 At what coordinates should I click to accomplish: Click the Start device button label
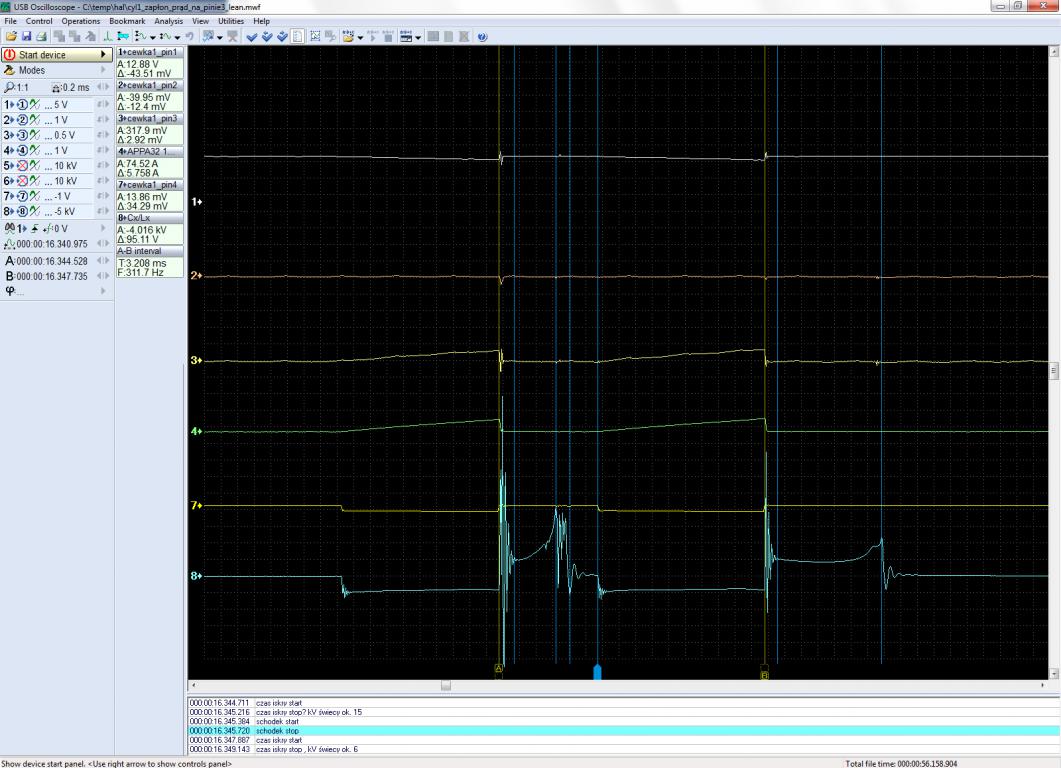point(42,55)
